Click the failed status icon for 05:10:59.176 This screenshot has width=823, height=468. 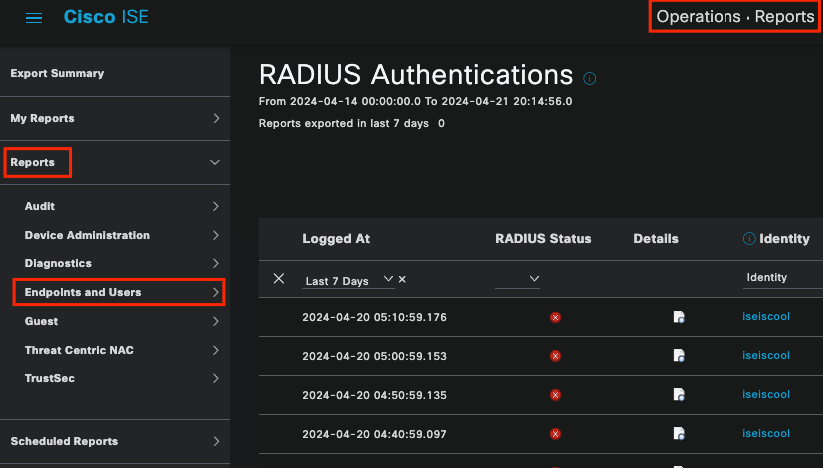(555, 317)
